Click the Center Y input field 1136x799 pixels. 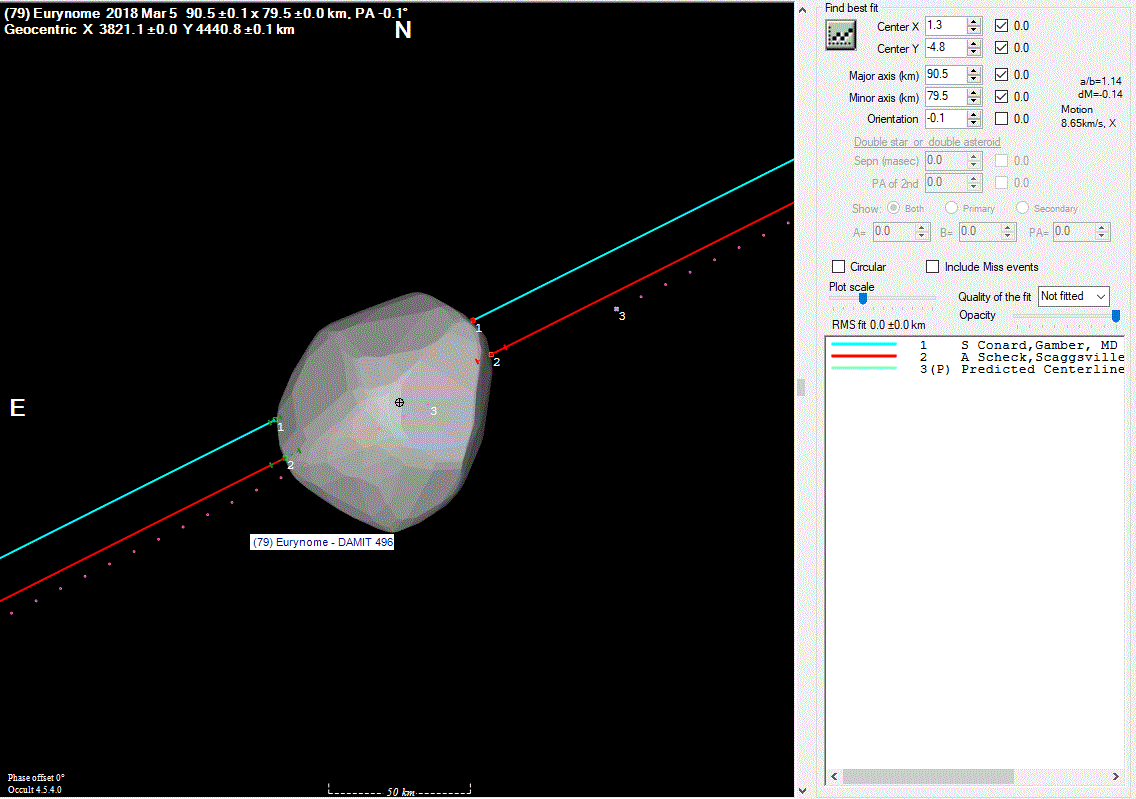[x=945, y=48]
